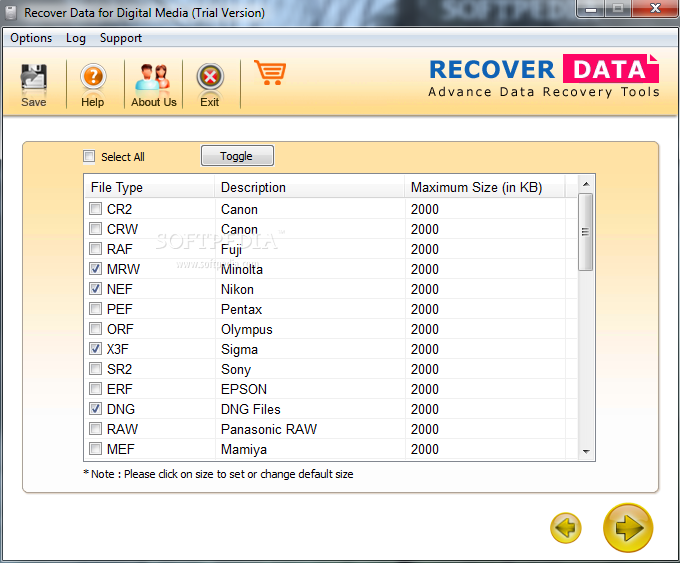Proceed with the large yellow right arrow
Viewport: 680px width, 563px height.
pos(628,527)
